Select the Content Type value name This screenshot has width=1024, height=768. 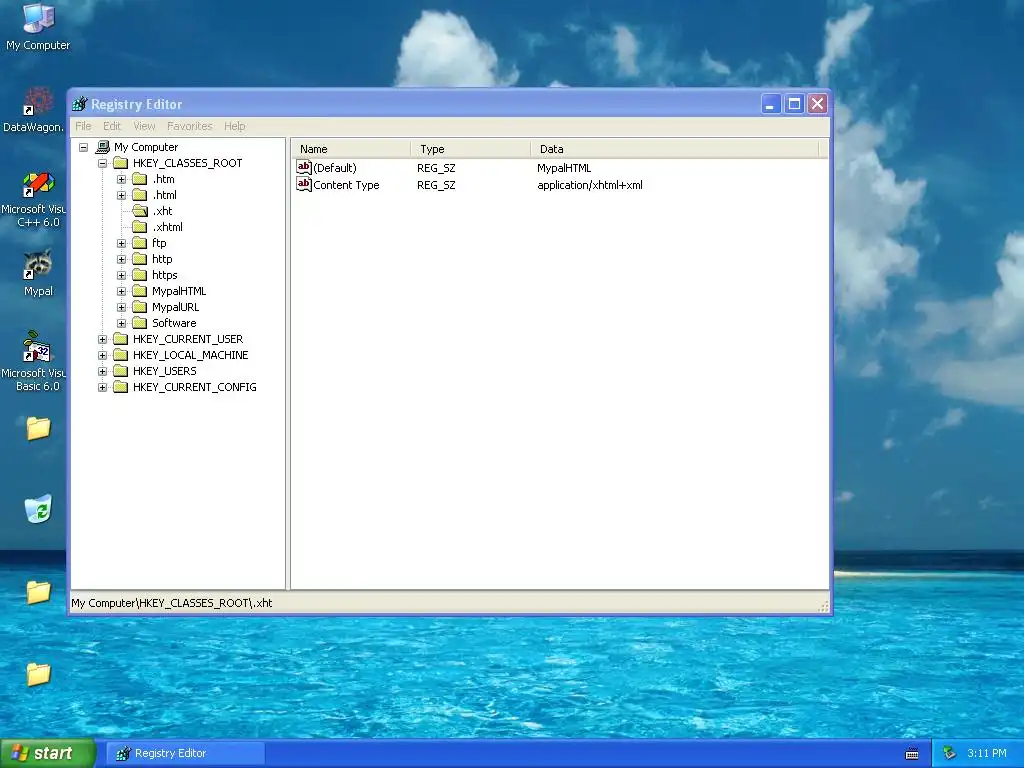coord(346,185)
